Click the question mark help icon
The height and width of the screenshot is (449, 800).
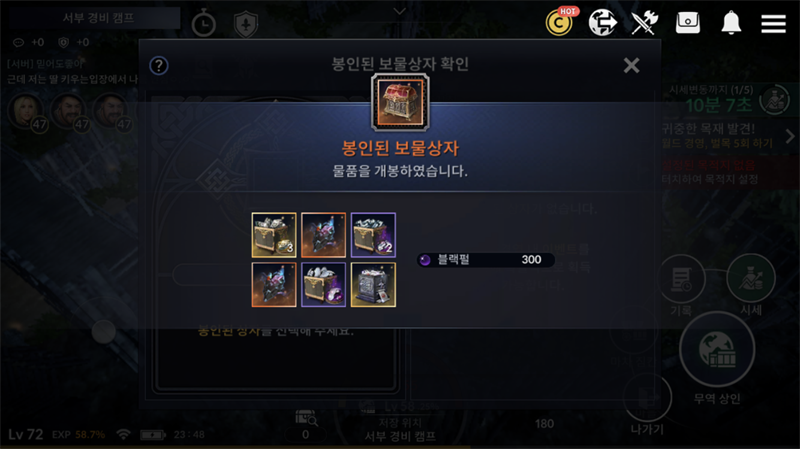[159, 65]
